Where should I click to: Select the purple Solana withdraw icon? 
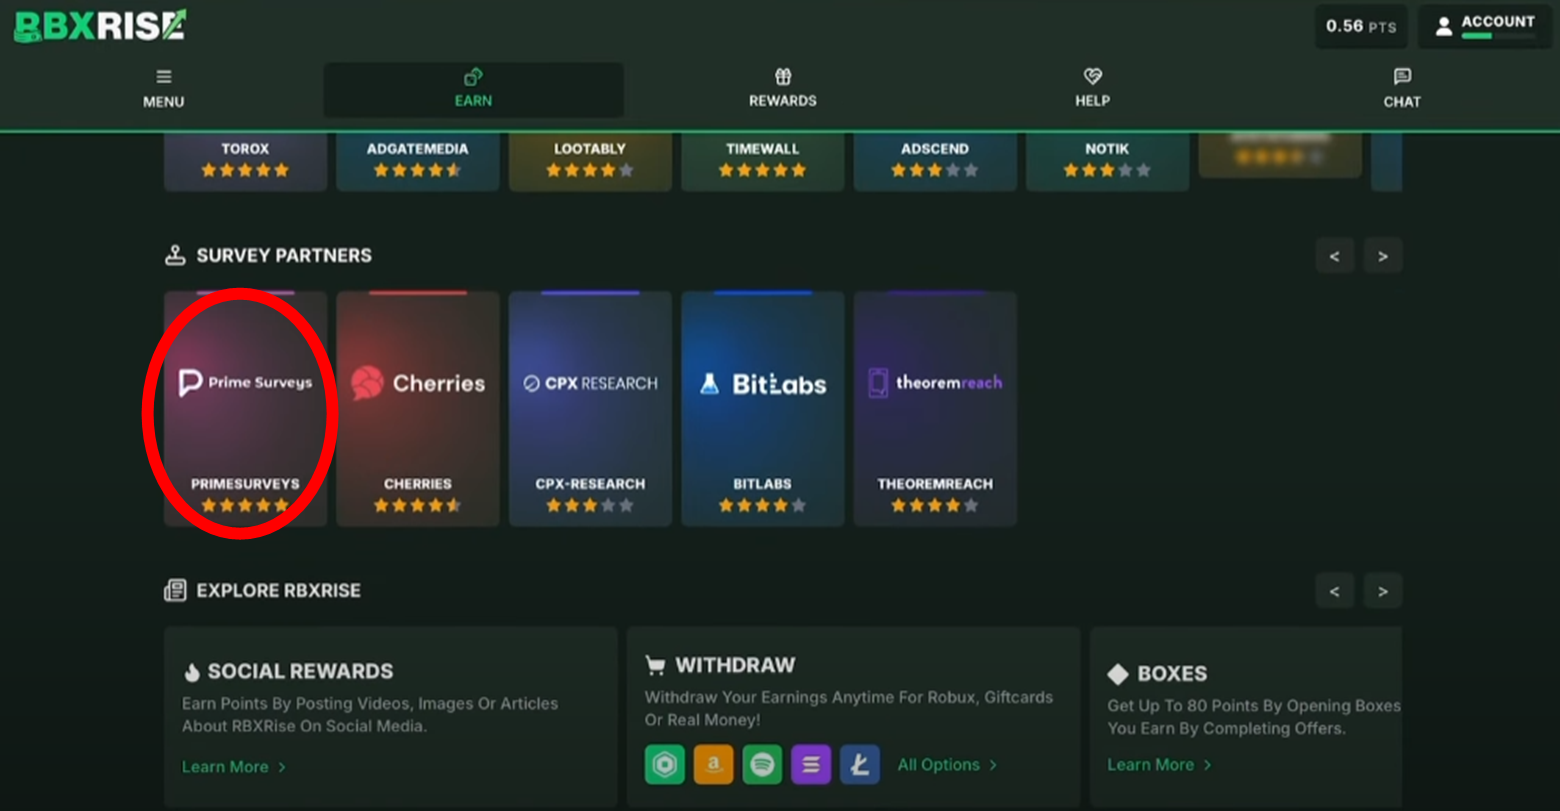(811, 765)
